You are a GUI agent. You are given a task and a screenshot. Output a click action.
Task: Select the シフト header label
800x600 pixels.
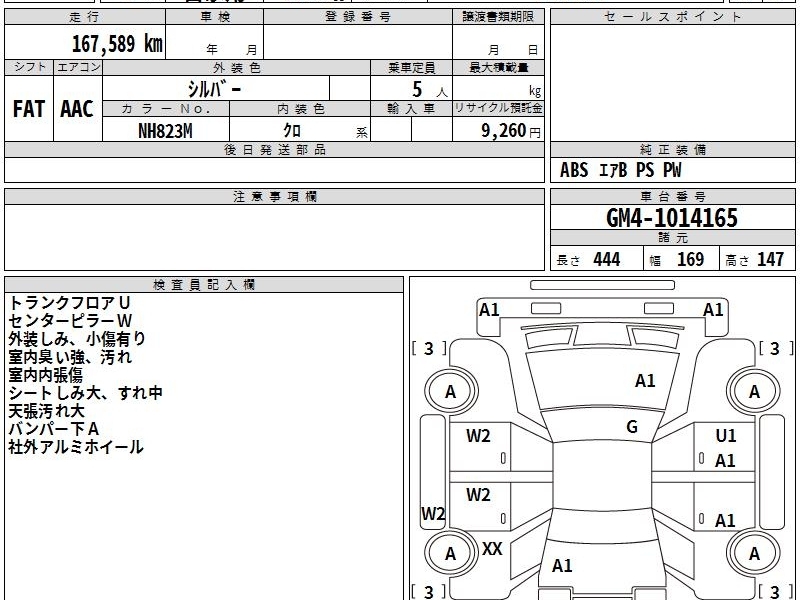(x=29, y=67)
